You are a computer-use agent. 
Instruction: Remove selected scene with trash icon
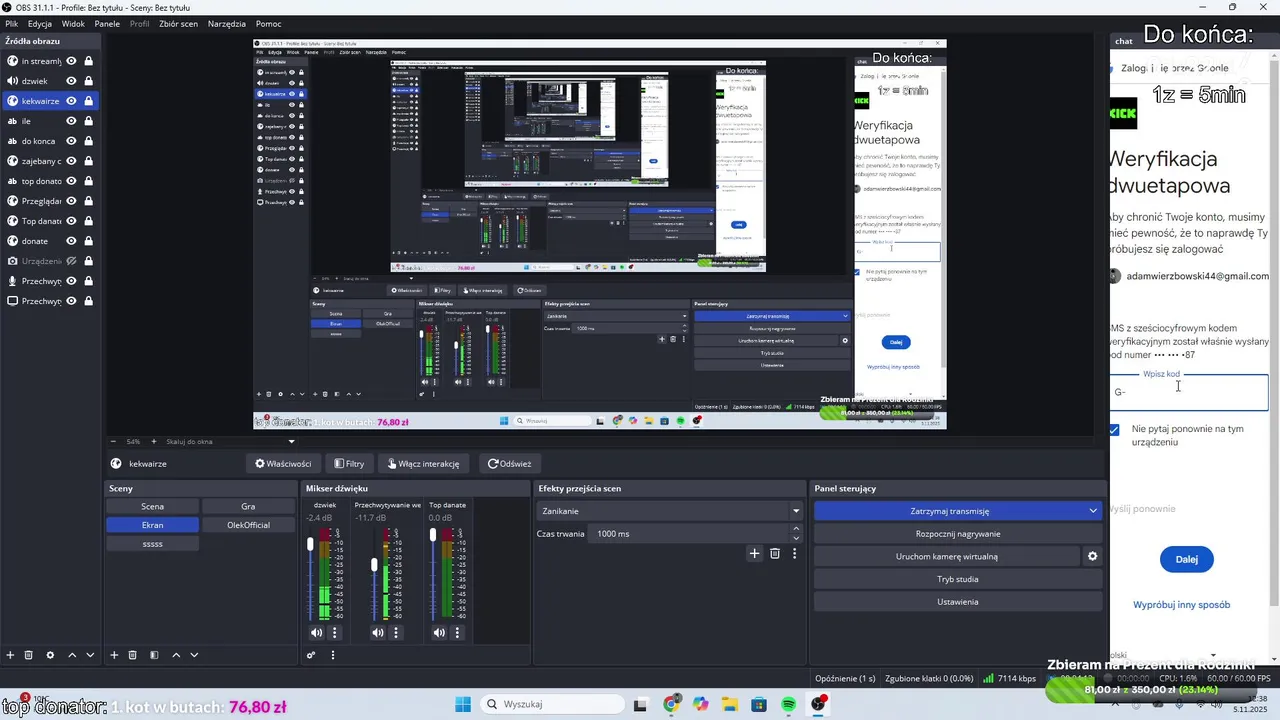[132, 655]
